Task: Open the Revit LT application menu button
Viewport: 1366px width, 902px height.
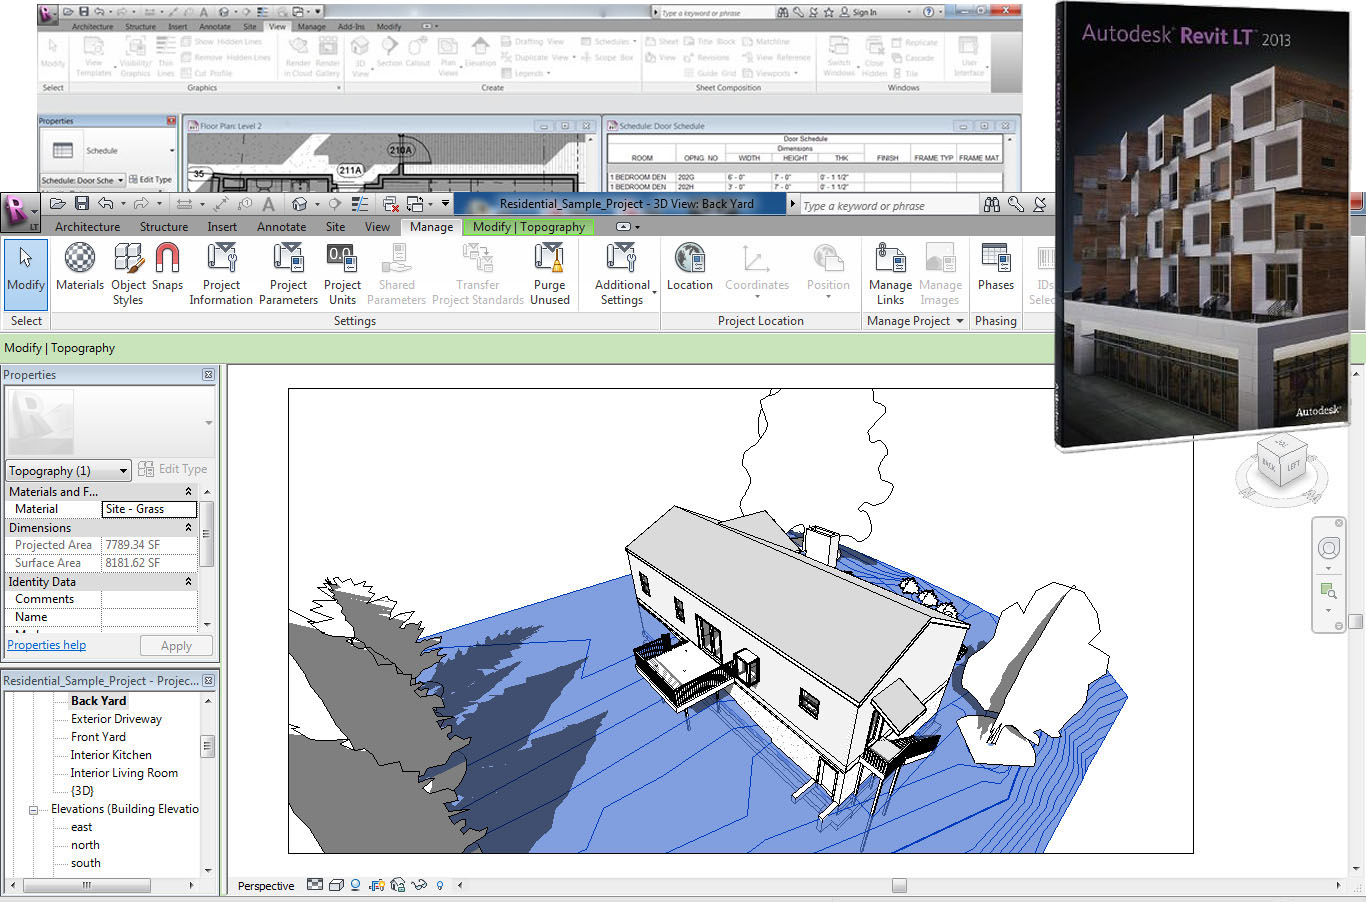Action: point(18,211)
